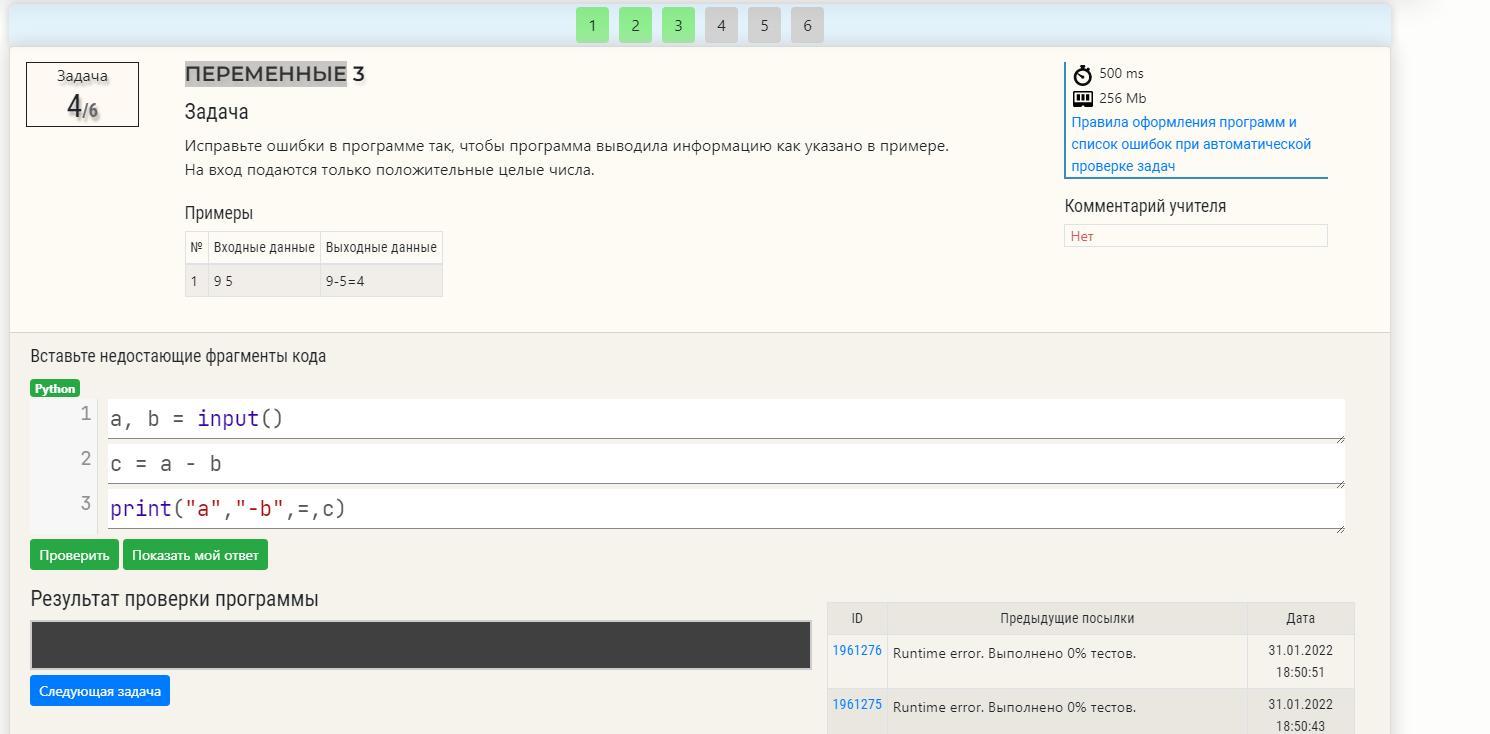
Task: Navigate to task number 6
Action: 807,26
